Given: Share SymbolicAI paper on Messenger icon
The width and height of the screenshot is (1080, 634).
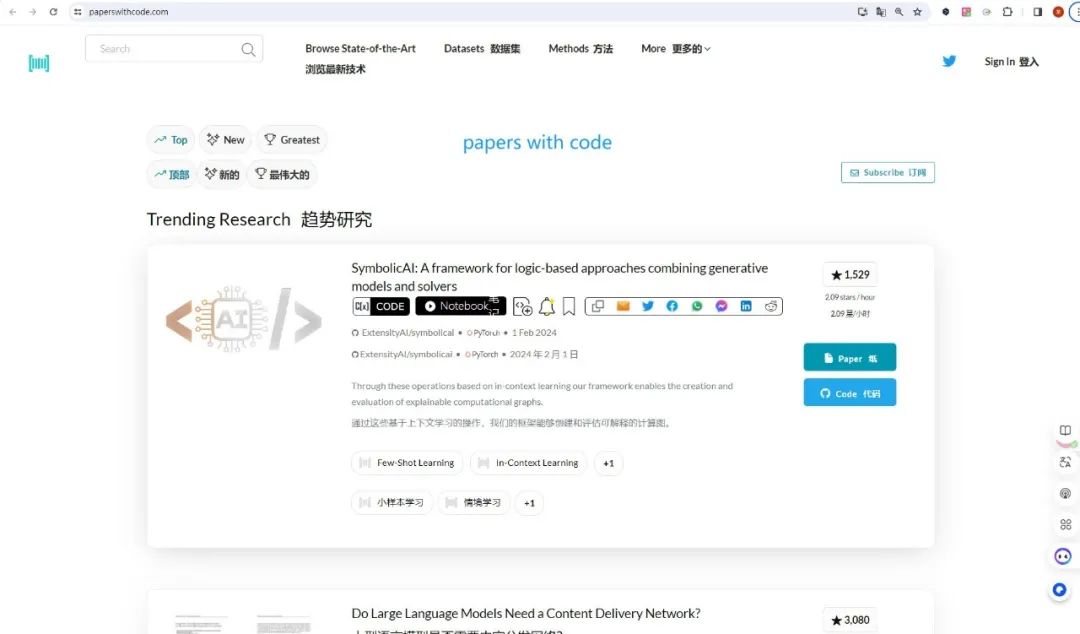Looking at the screenshot, I should coord(721,306).
